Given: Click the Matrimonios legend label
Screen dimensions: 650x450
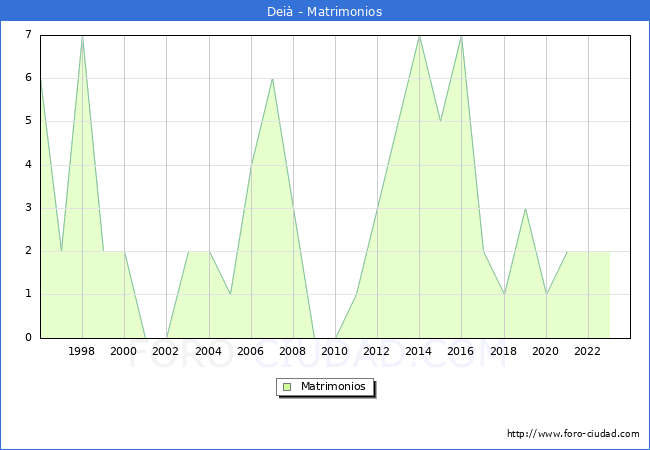Looking at the screenshot, I should pos(333,386).
